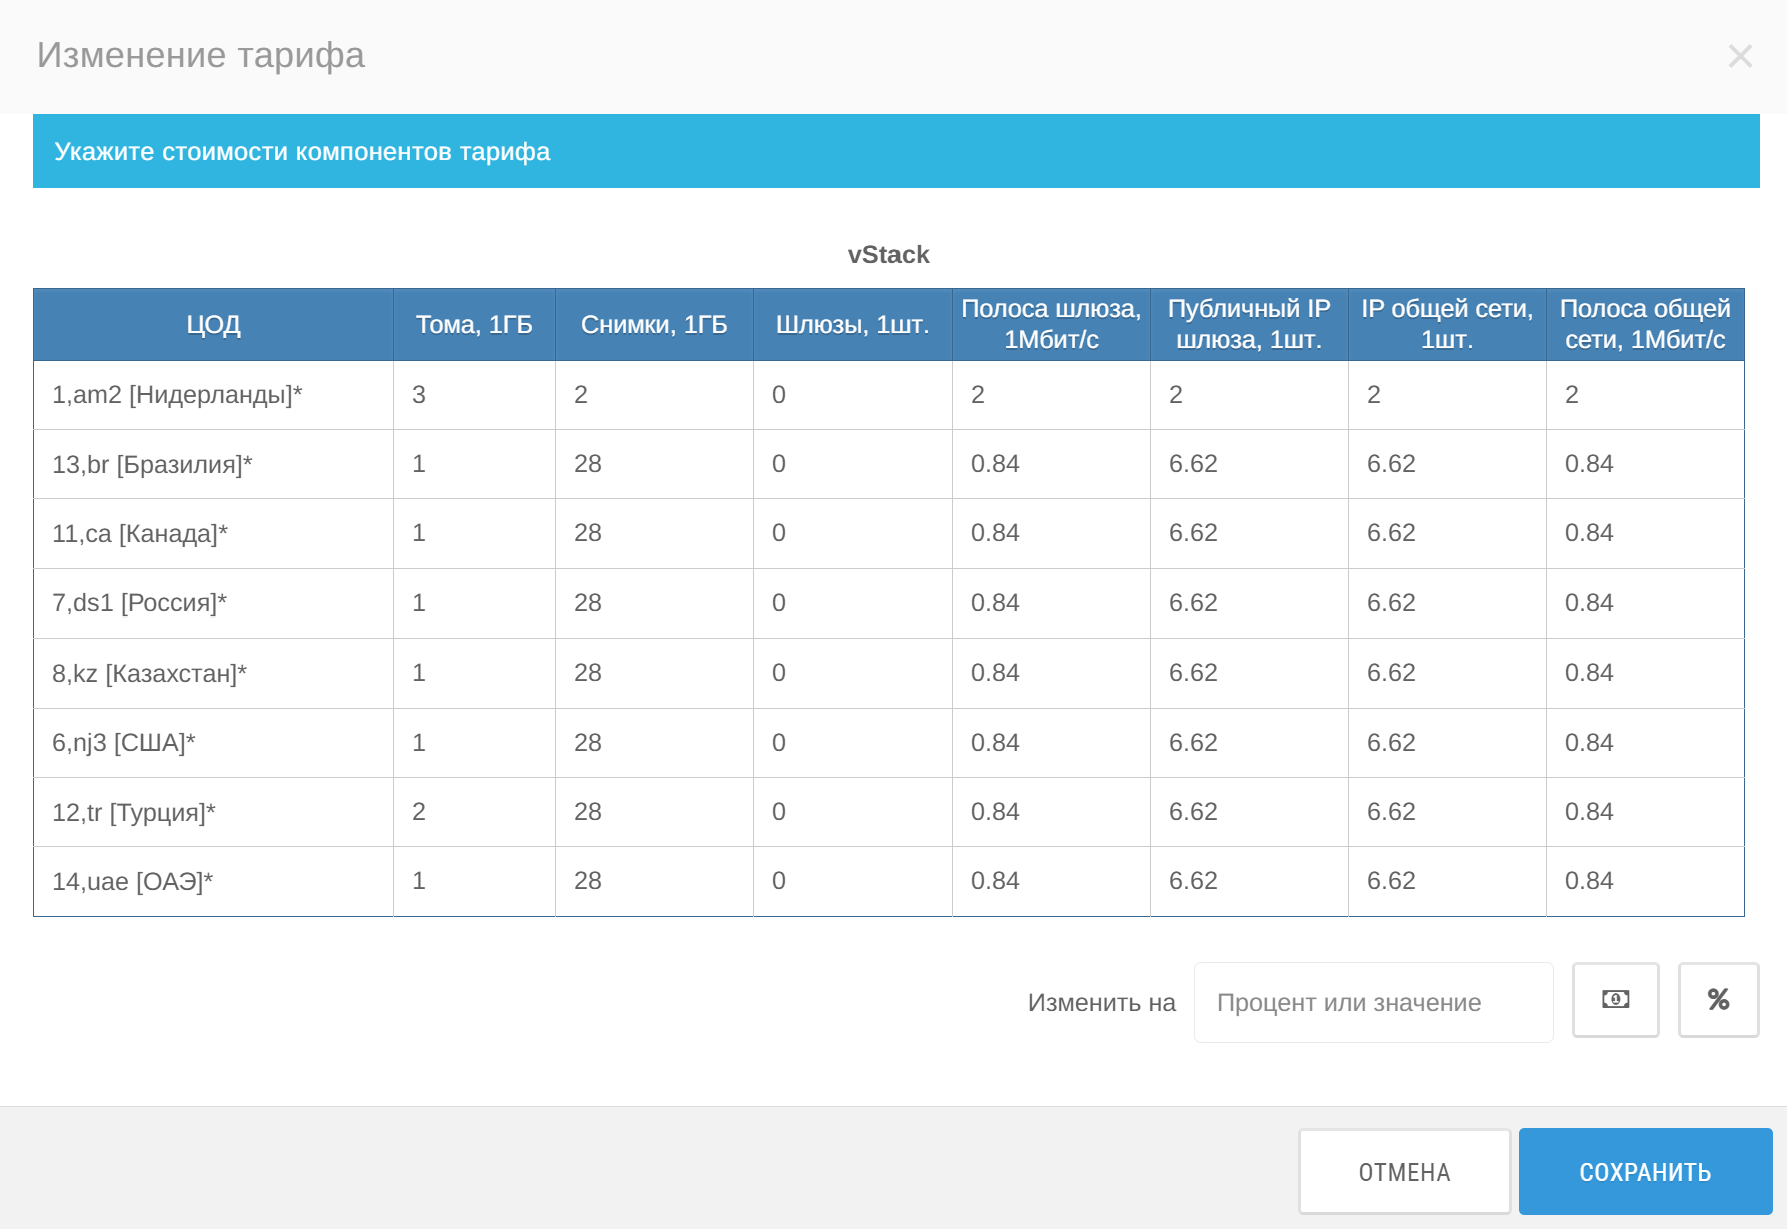Edit Тома value 1 for Россия
The image size is (1788, 1230).
pyautogui.click(x=474, y=603)
